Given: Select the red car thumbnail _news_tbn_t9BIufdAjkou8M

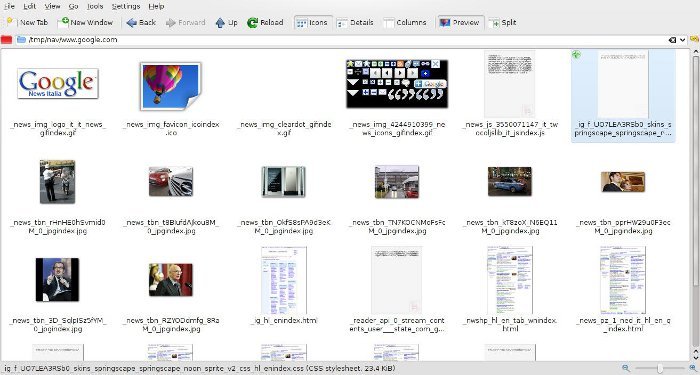Looking at the screenshot, I should coord(171,181).
